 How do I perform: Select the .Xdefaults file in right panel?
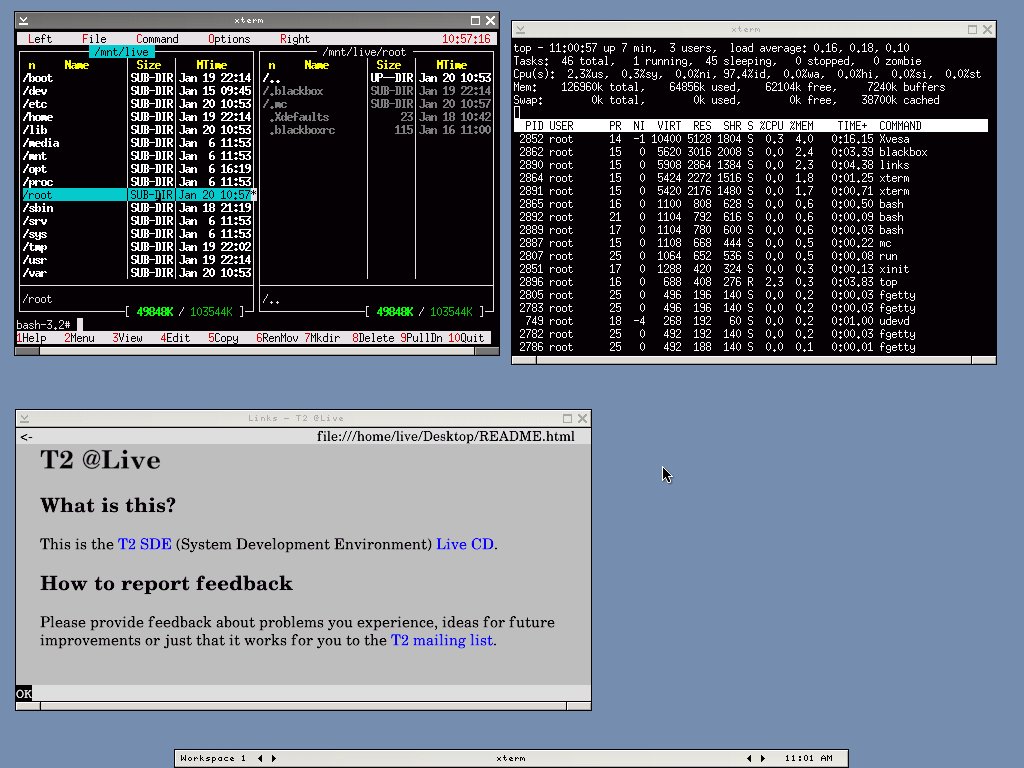click(x=299, y=117)
